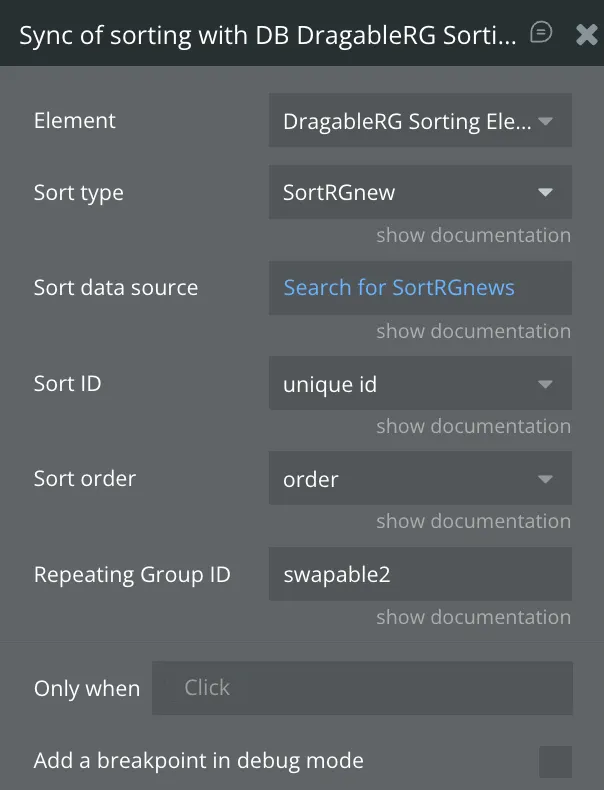Image resolution: width=604 pixels, height=790 pixels.
Task: Click the Only when condition field
Action: point(362,688)
